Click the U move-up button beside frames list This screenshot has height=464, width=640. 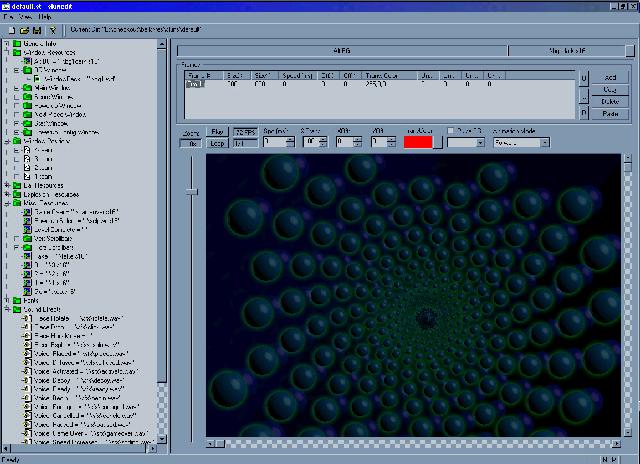(584, 77)
